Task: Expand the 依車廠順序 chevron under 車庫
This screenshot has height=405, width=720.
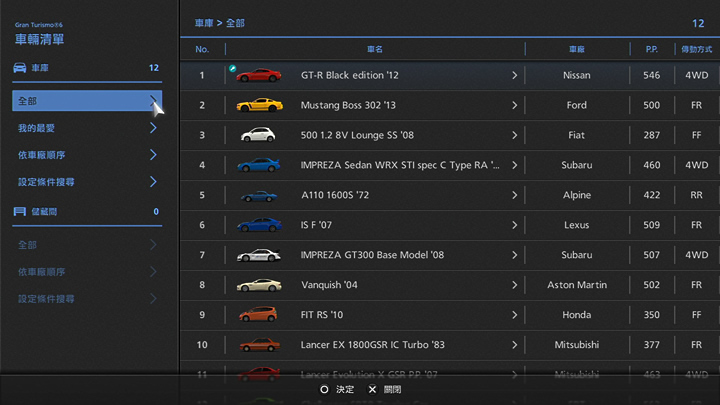Action: point(153,155)
